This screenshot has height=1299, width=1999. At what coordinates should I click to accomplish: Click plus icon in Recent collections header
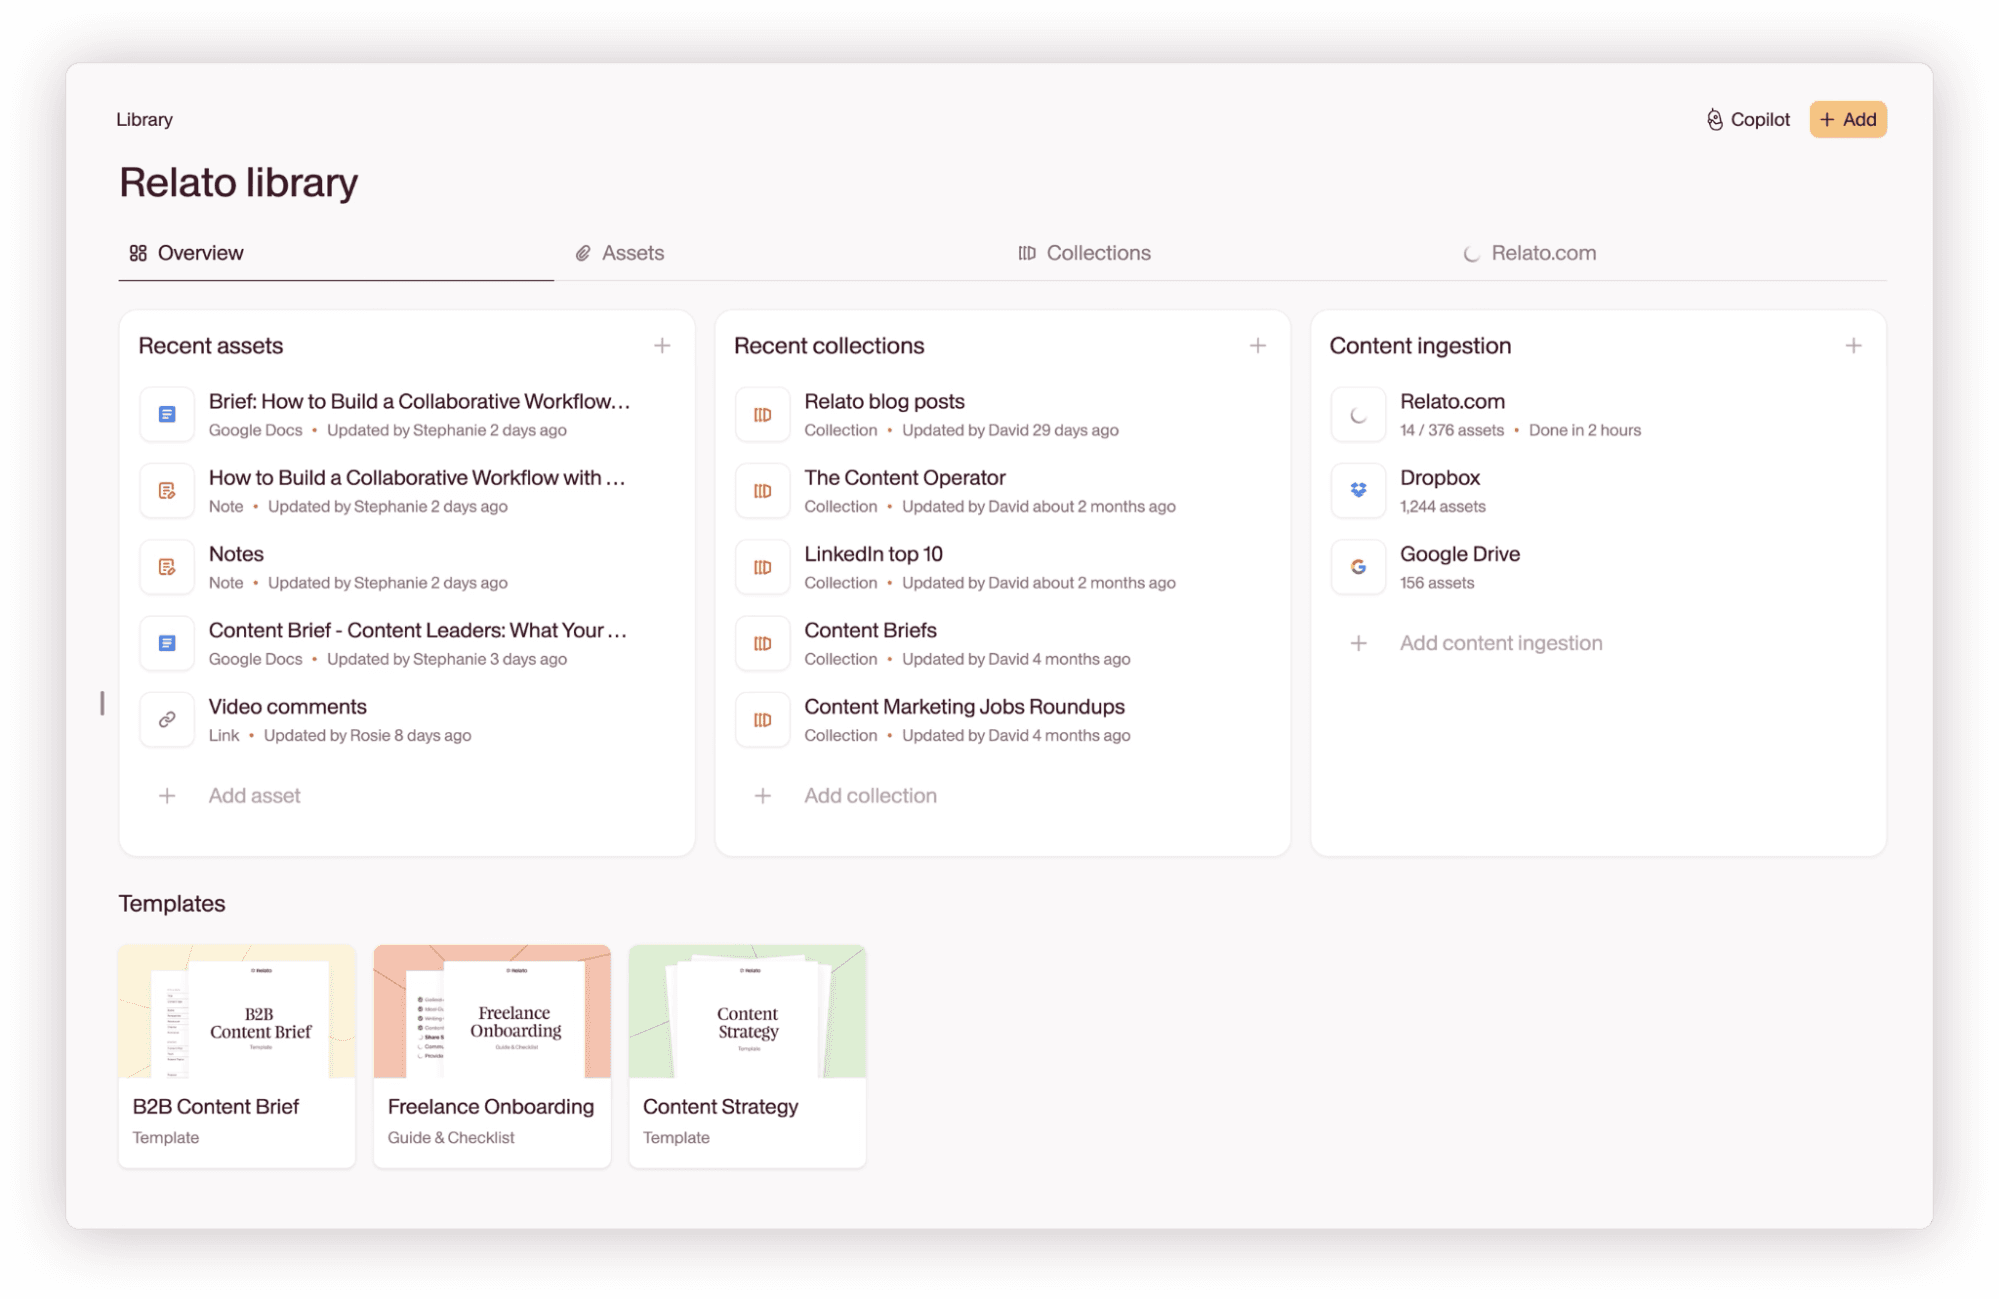pos(1258,346)
